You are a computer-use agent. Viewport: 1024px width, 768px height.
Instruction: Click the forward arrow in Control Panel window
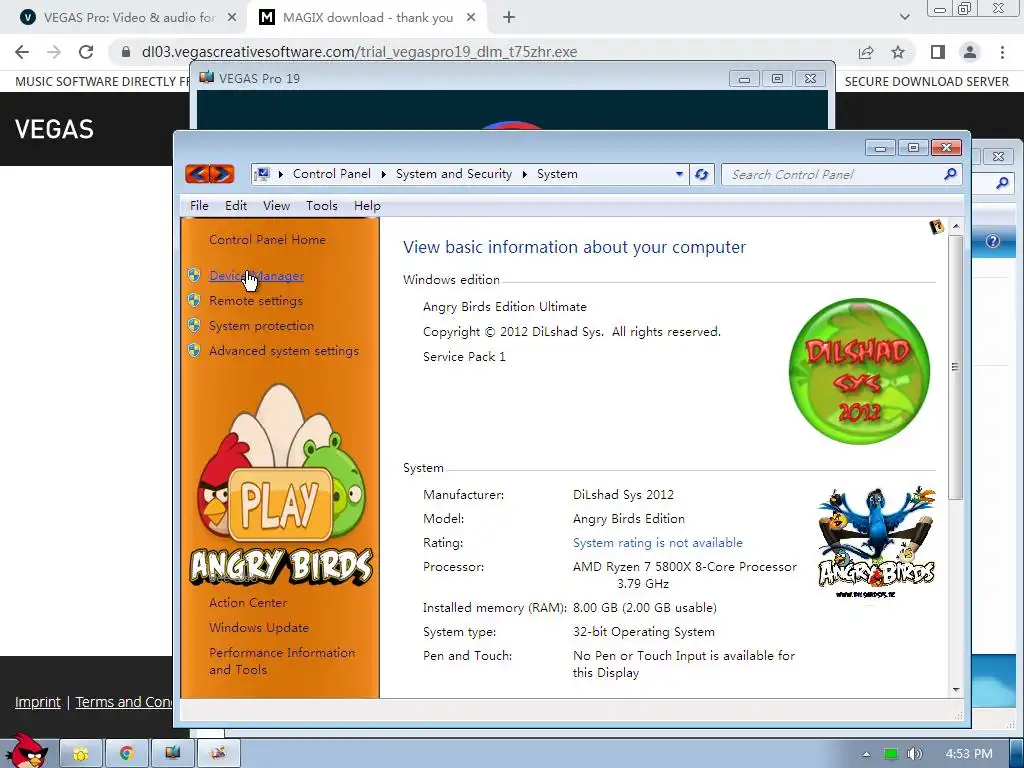point(222,174)
